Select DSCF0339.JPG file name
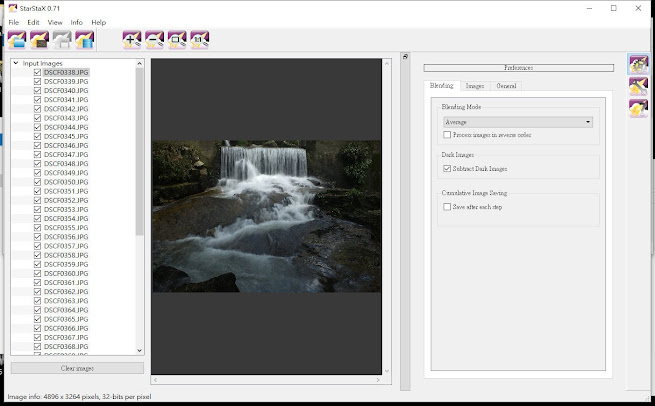Image resolution: width=655 pixels, height=406 pixels. (66, 81)
